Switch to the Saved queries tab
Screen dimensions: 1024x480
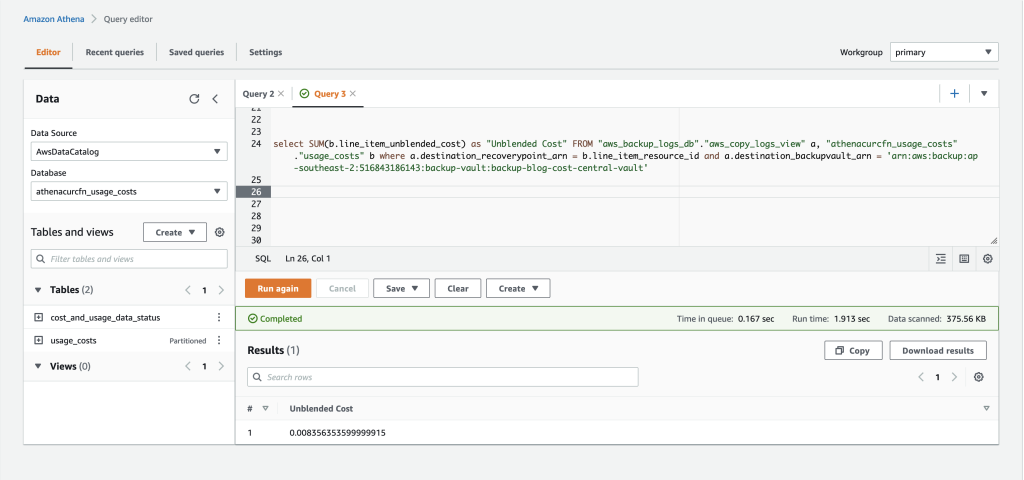pyautogui.click(x=196, y=52)
